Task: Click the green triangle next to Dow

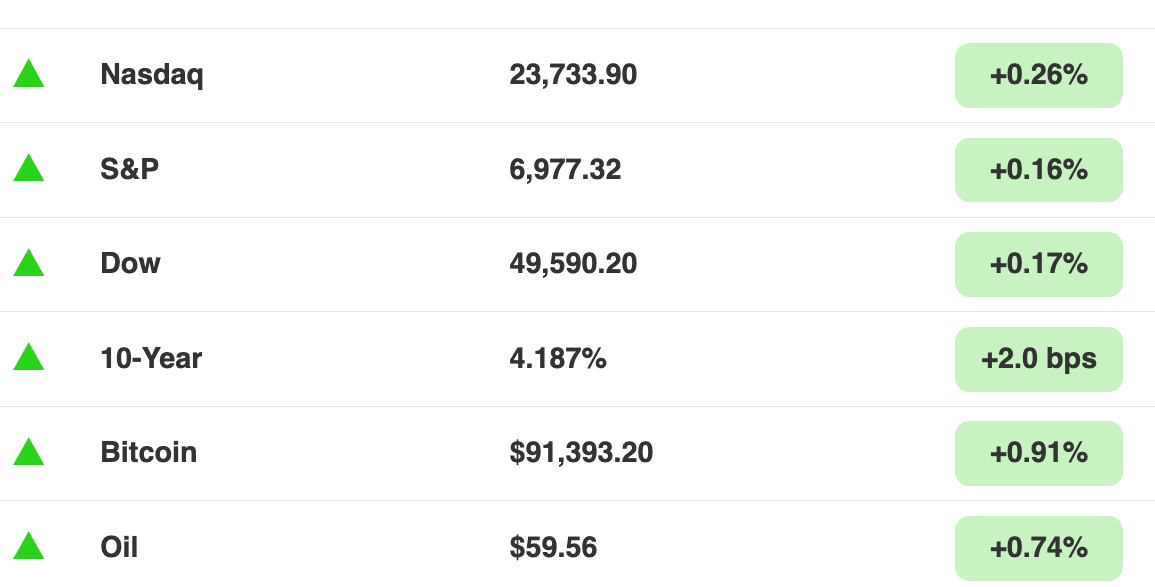Action: [x=29, y=262]
